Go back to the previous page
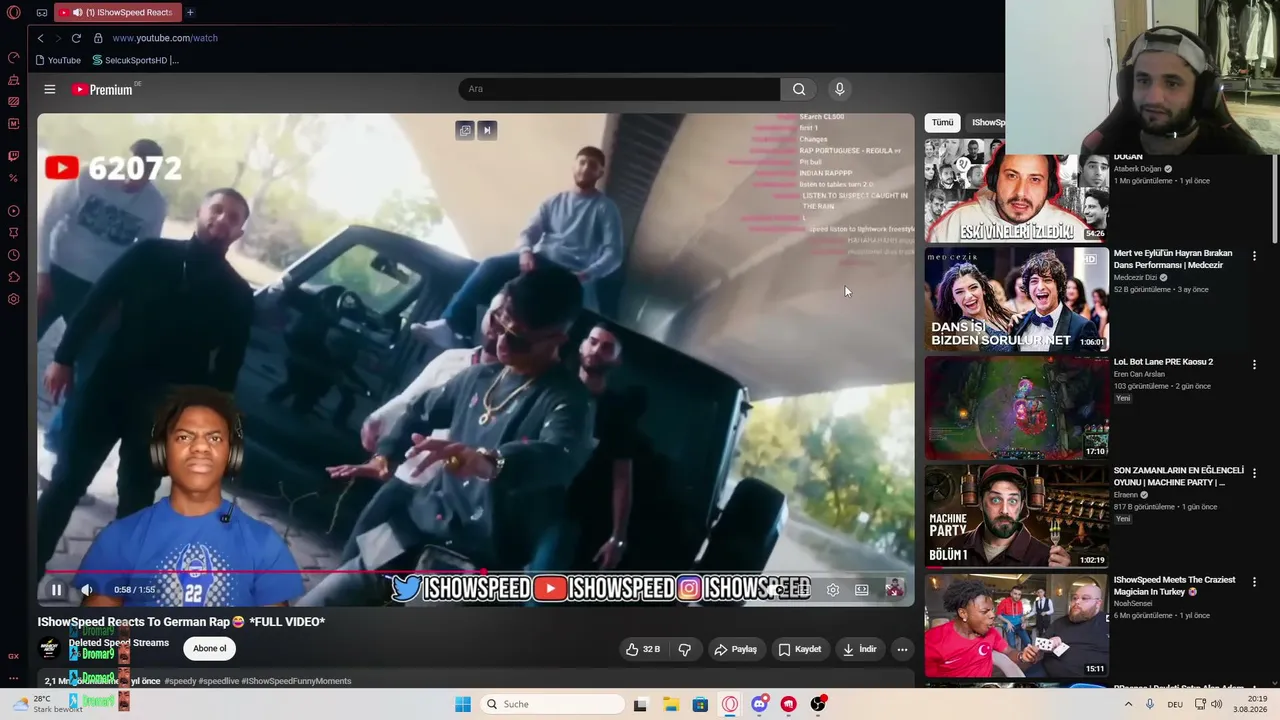Screen dimensions: 1280x720 pyautogui.click(x=40, y=38)
